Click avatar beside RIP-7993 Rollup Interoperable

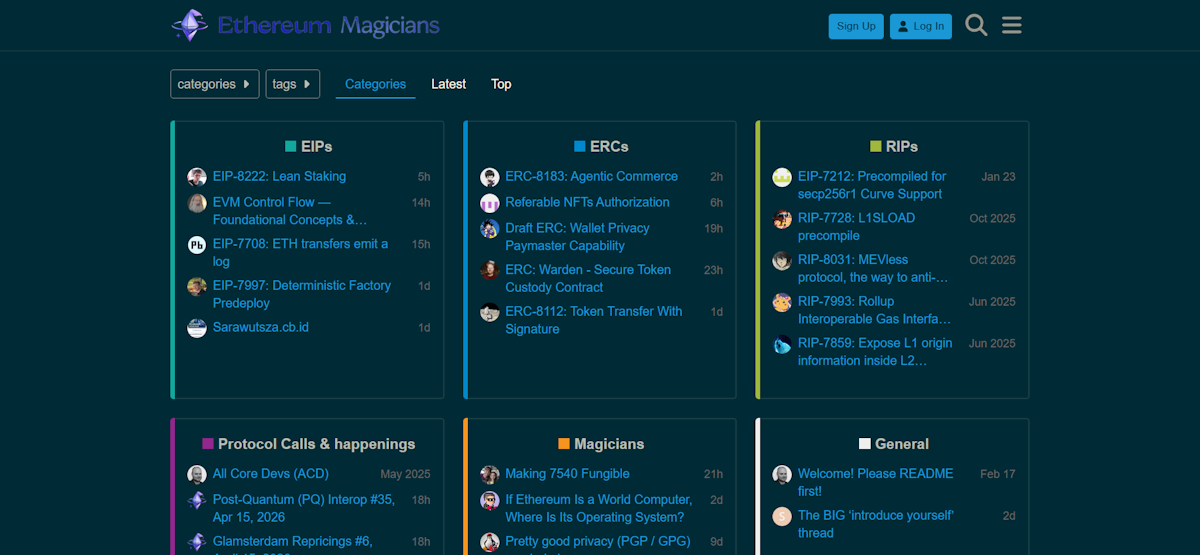782,303
